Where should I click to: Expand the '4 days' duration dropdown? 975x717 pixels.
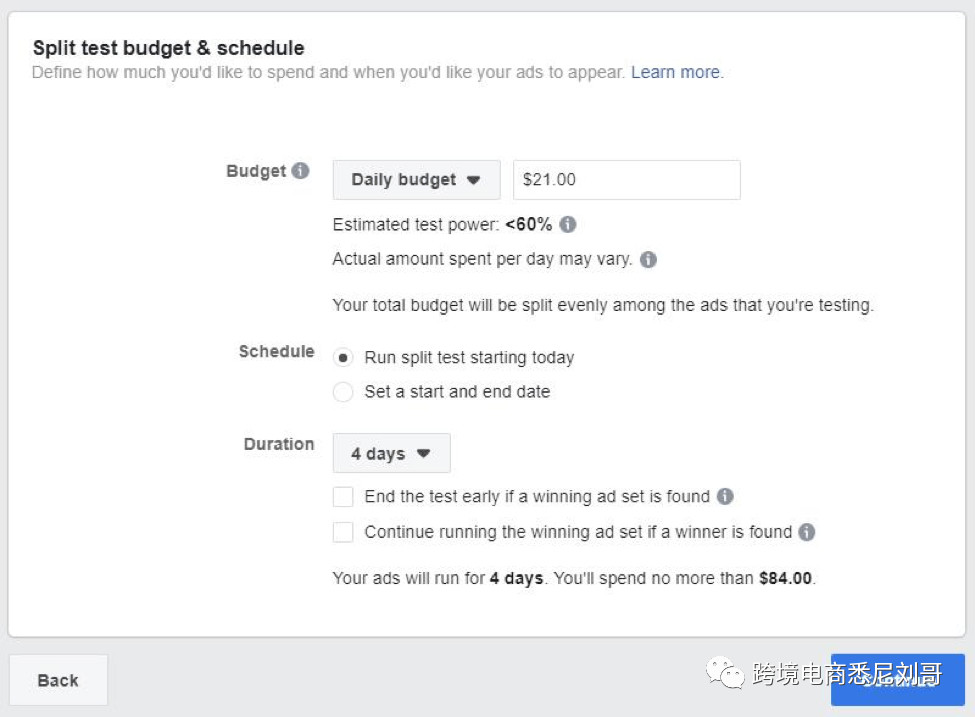391,452
